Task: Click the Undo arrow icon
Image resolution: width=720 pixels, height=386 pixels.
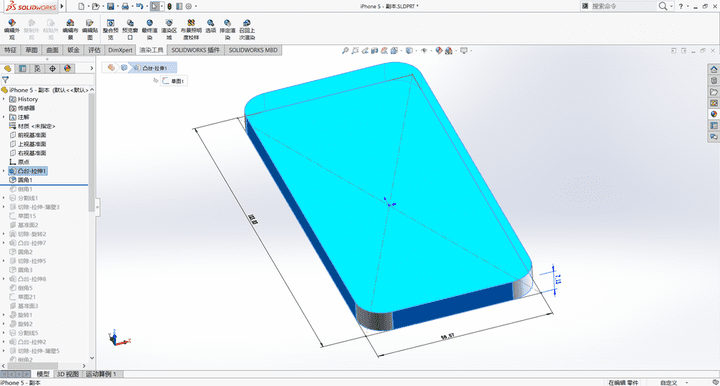Action: point(139,6)
